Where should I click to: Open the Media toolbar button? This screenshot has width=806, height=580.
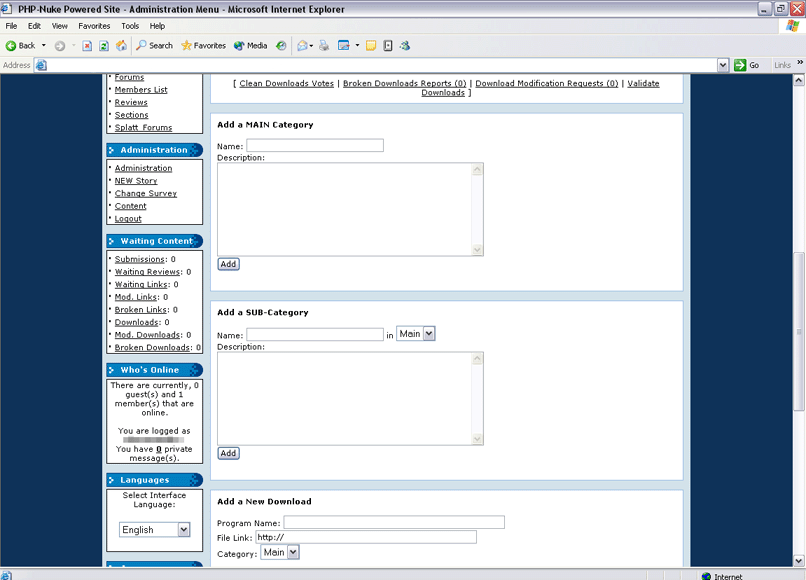(x=250, y=45)
